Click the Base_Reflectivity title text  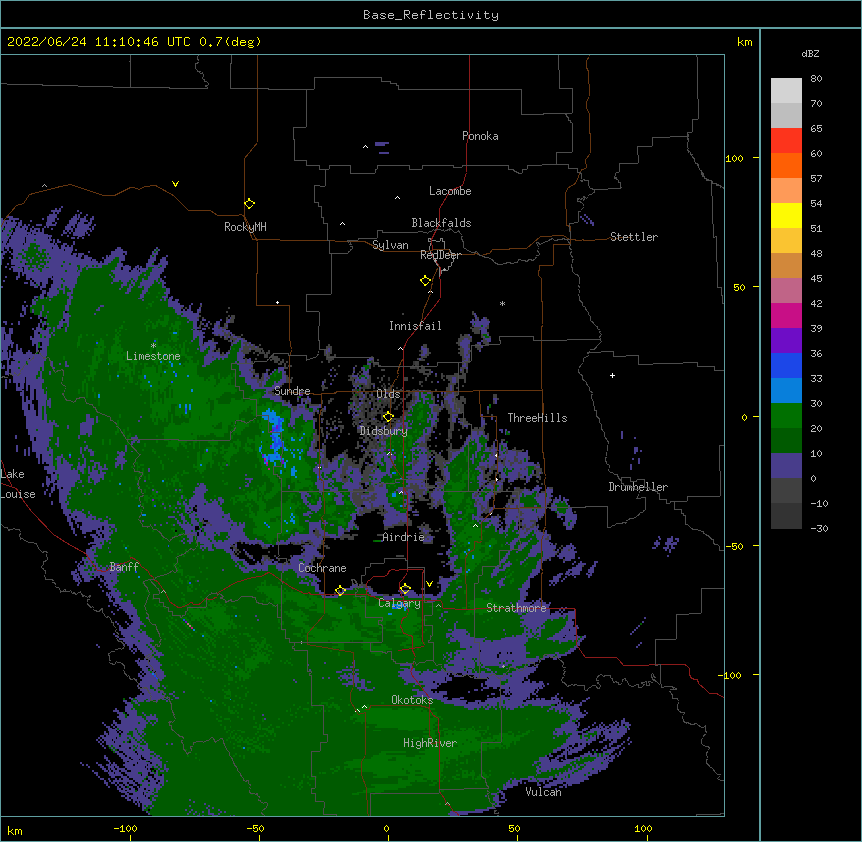(x=431, y=15)
